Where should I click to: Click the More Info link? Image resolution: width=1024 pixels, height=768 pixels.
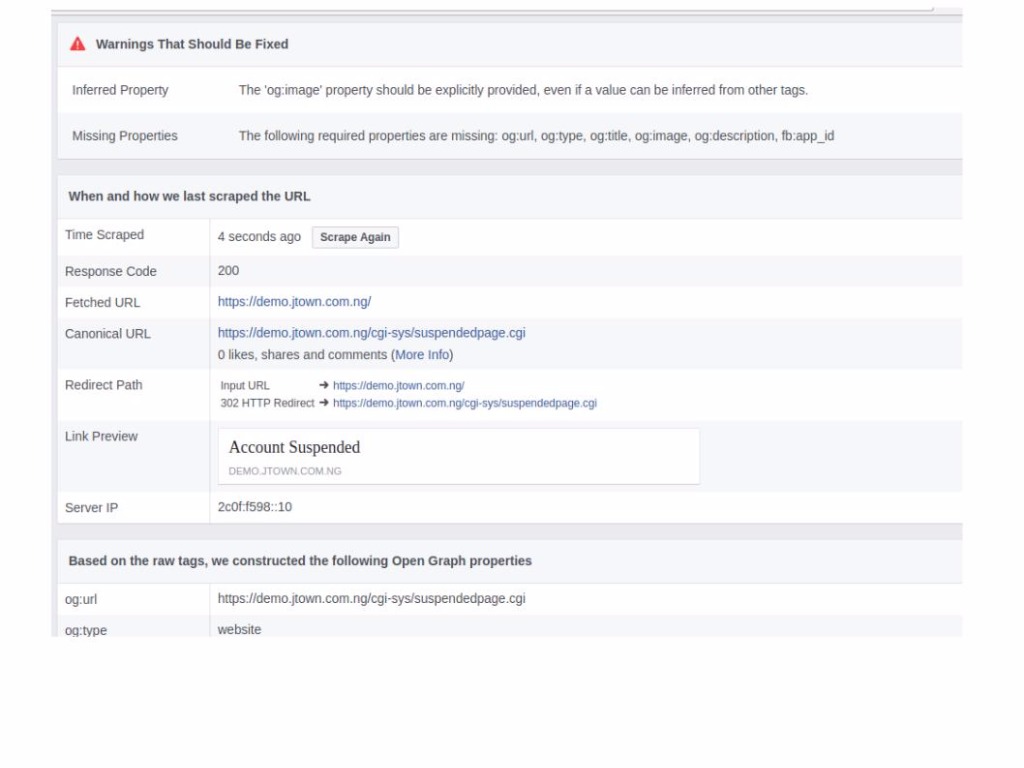click(422, 355)
